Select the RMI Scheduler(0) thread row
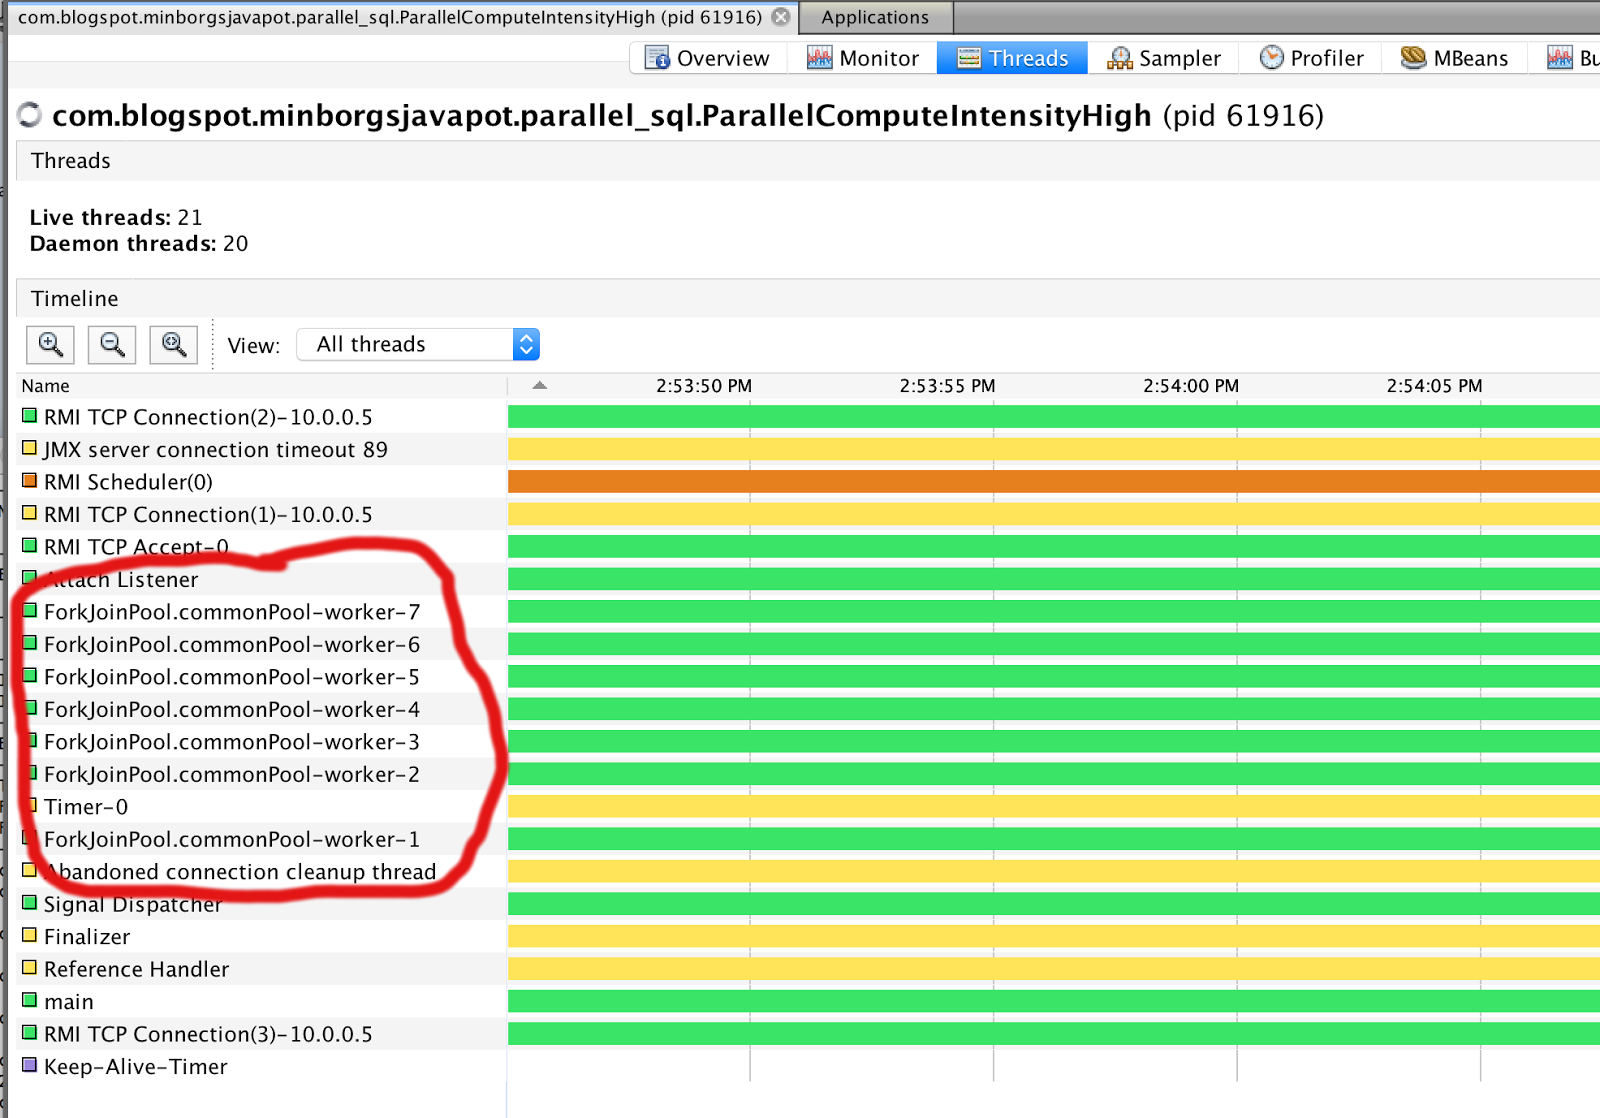Screen dimensions: 1600x1118 point(262,482)
